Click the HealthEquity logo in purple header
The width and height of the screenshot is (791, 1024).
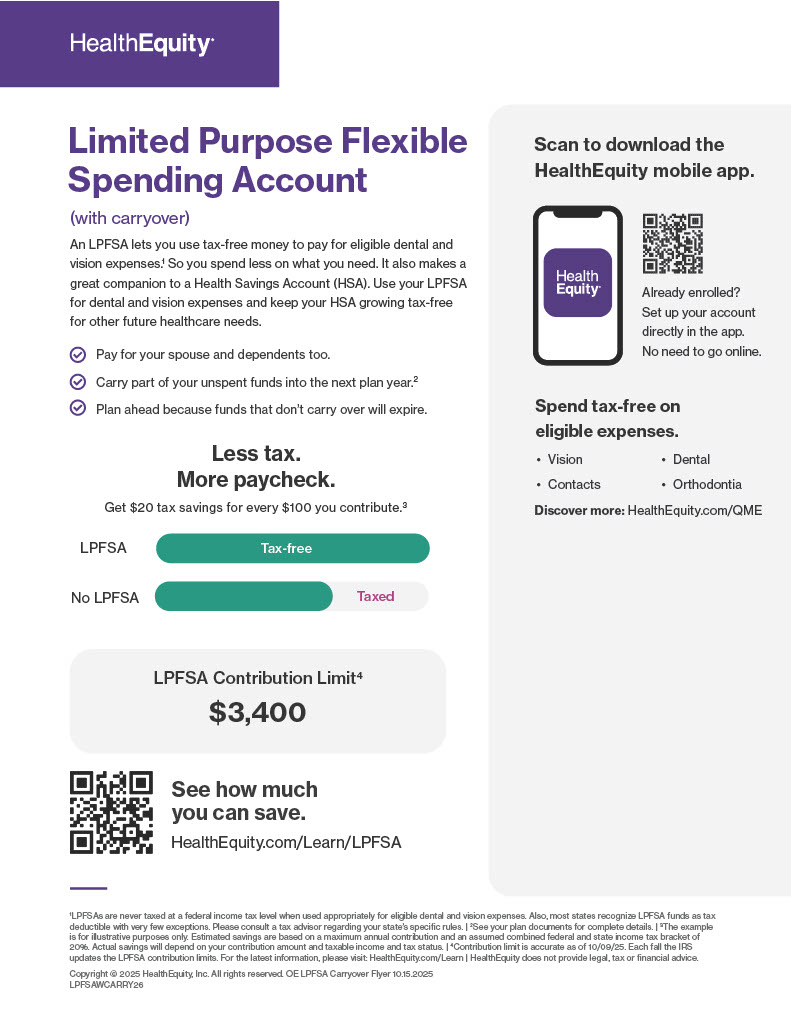[x=142, y=44]
